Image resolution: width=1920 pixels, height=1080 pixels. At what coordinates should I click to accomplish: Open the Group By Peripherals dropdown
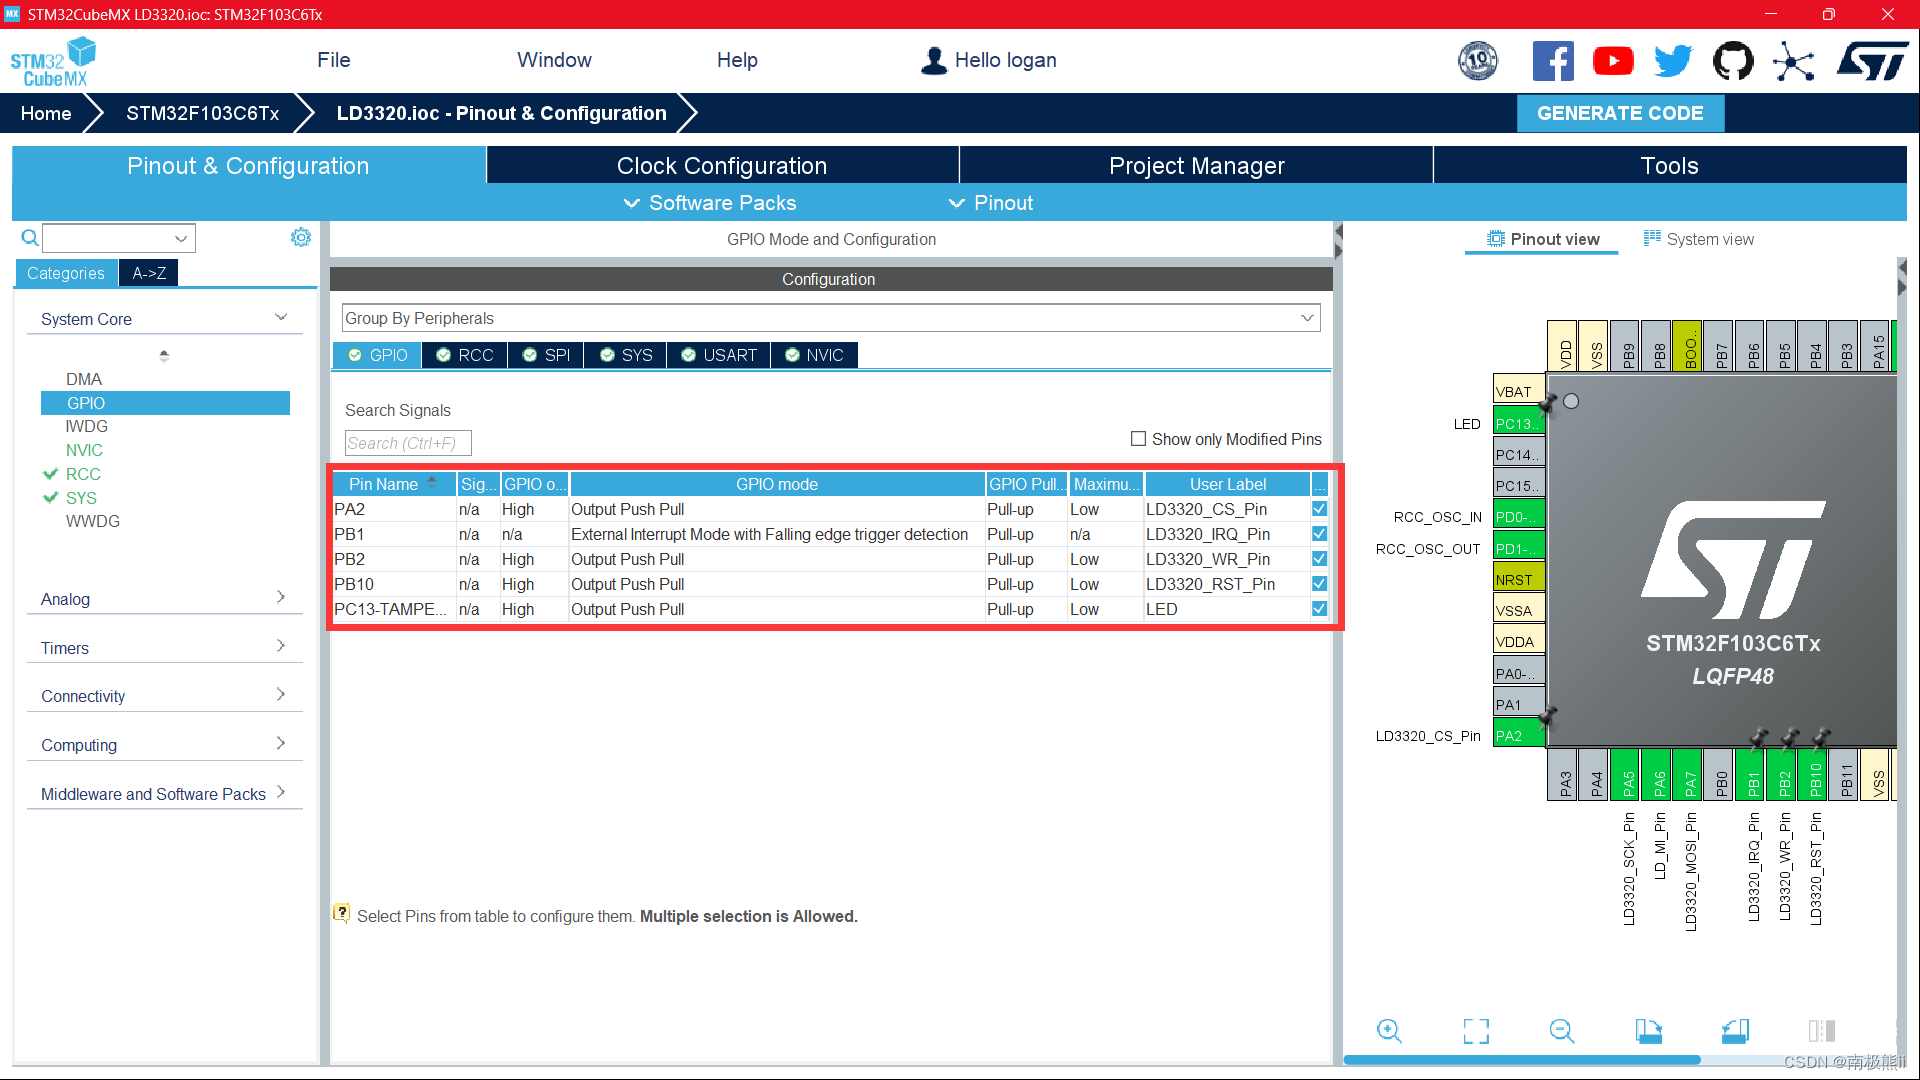click(x=830, y=318)
